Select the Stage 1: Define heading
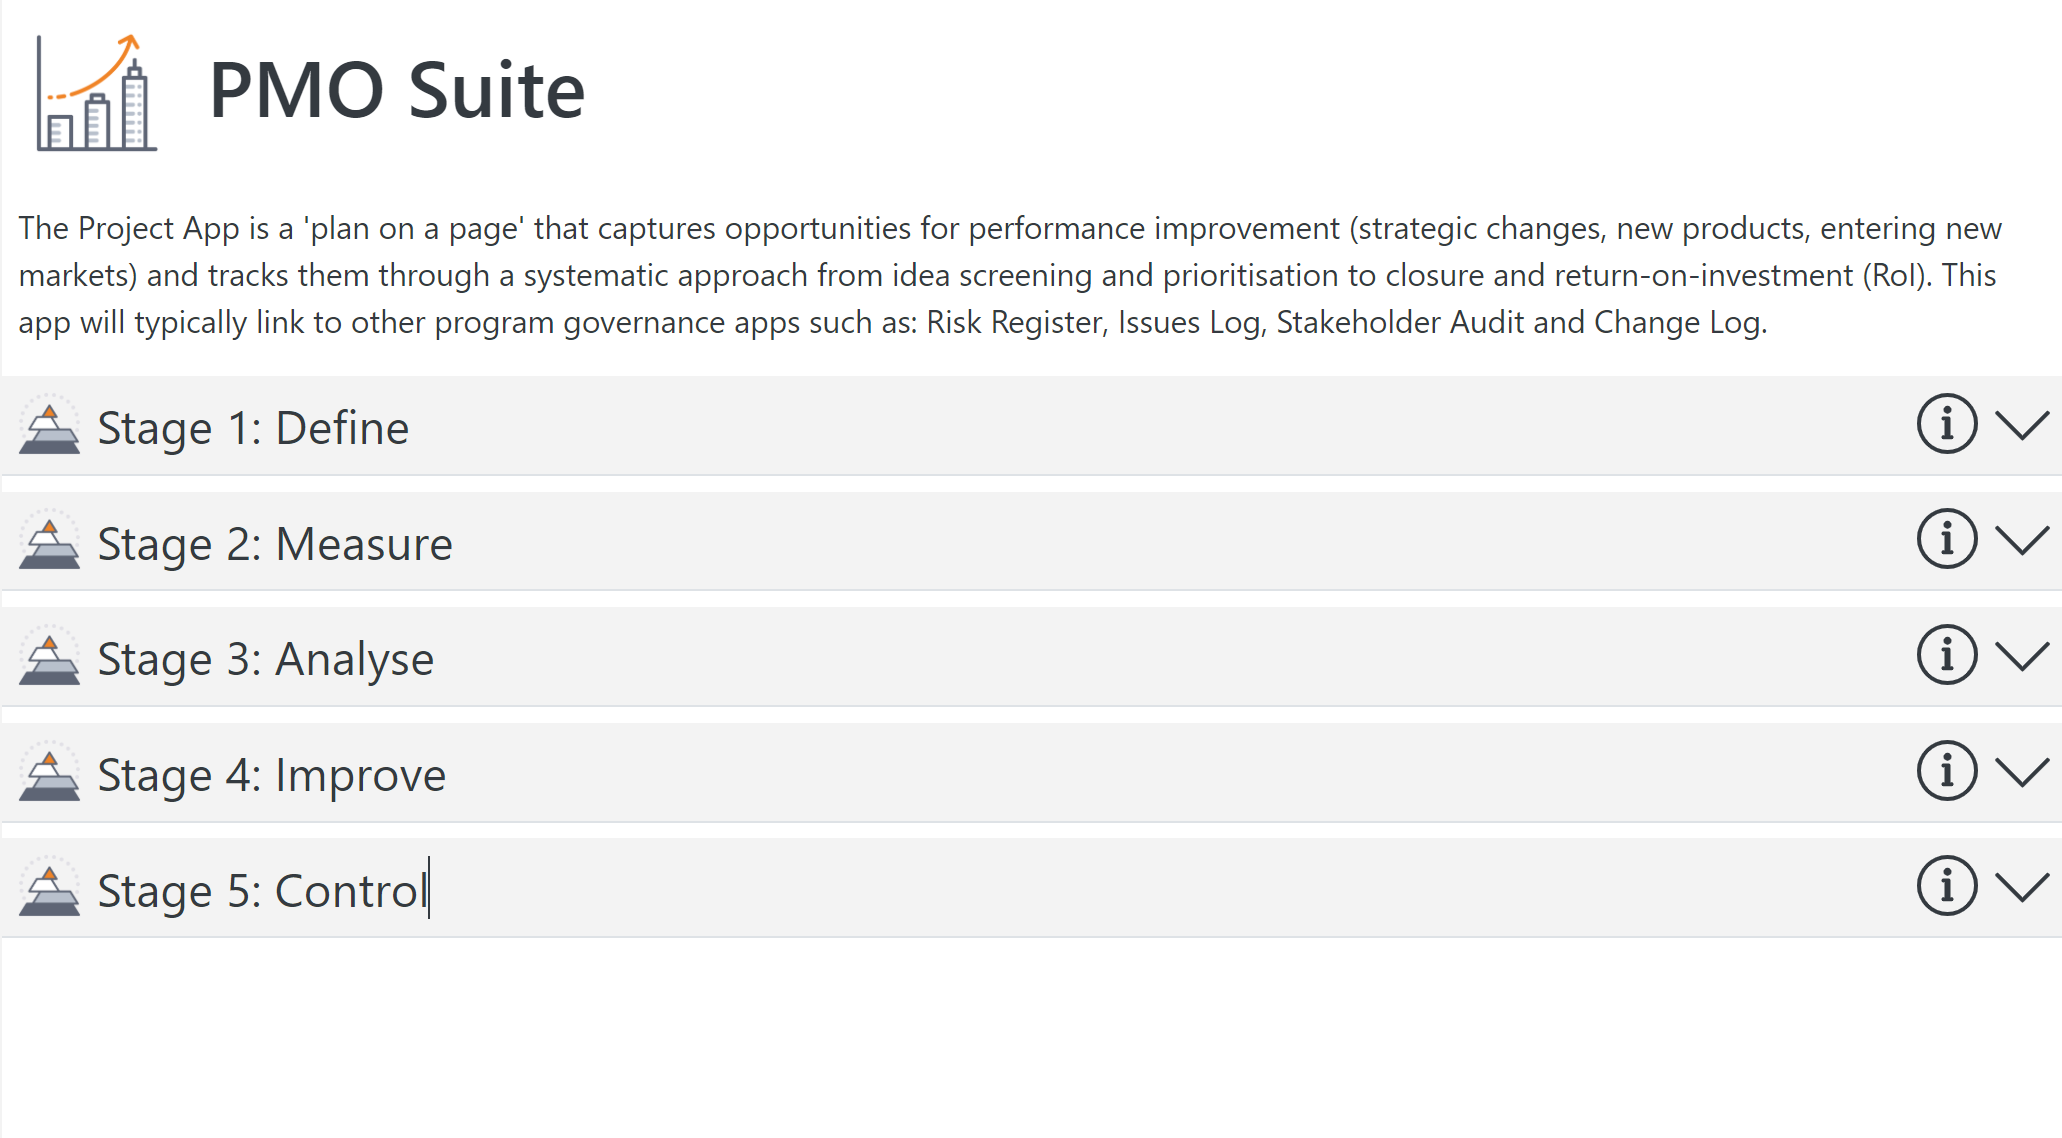 coord(253,428)
